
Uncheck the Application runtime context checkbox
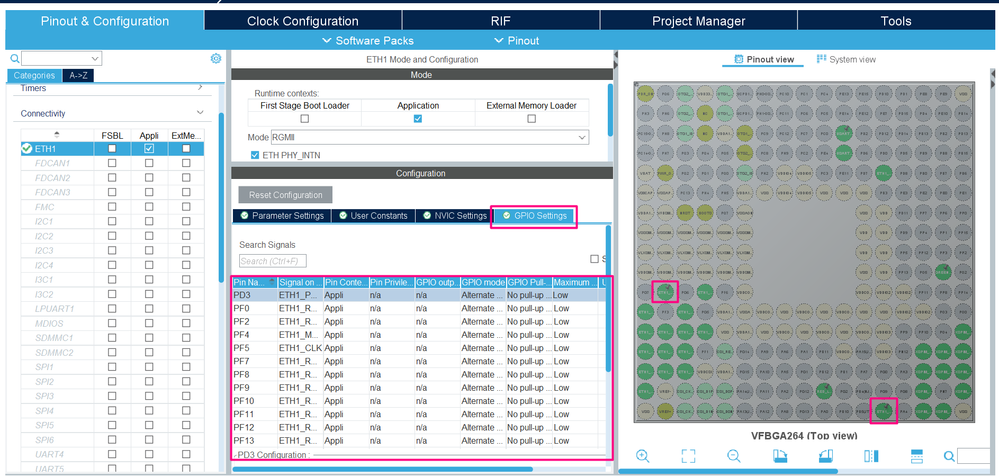pyautogui.click(x=418, y=118)
